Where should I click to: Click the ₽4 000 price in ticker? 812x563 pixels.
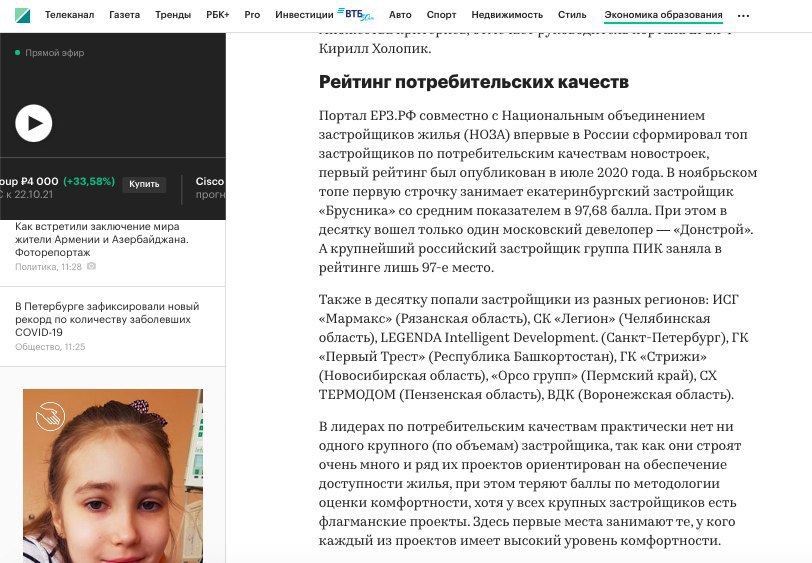tap(39, 181)
